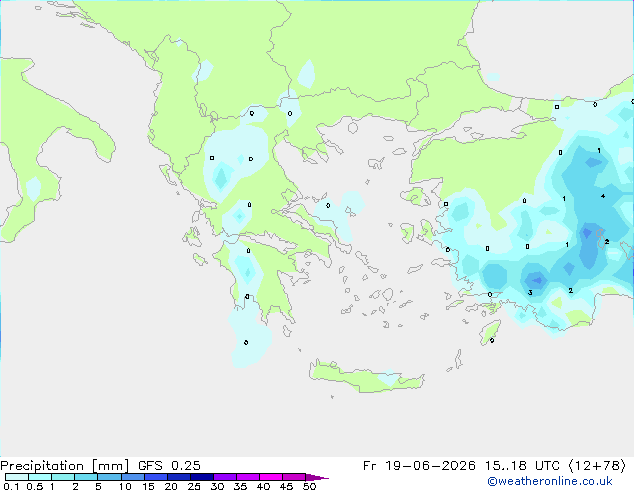Click the legend label 35
The image size is (634, 490).
coord(240,486)
